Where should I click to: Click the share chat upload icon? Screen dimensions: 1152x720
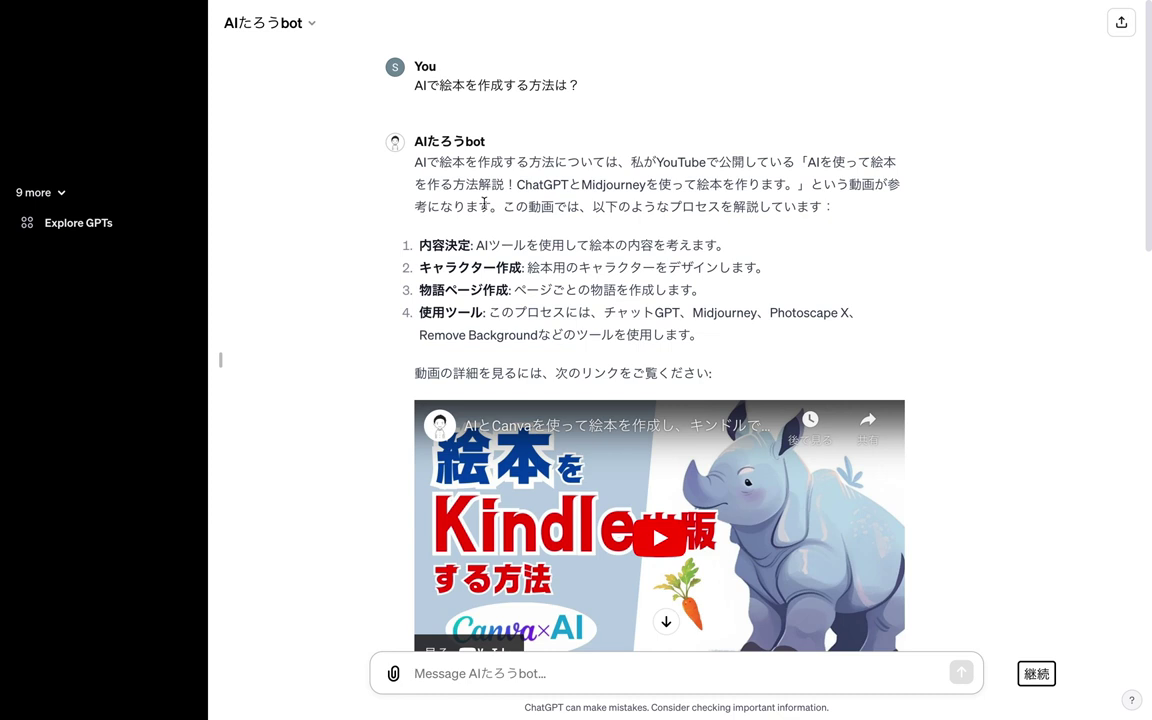pos(1121,23)
